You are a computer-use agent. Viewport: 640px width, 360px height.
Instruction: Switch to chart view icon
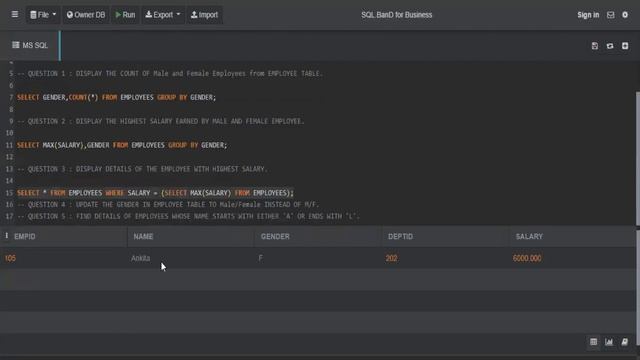[609, 342]
